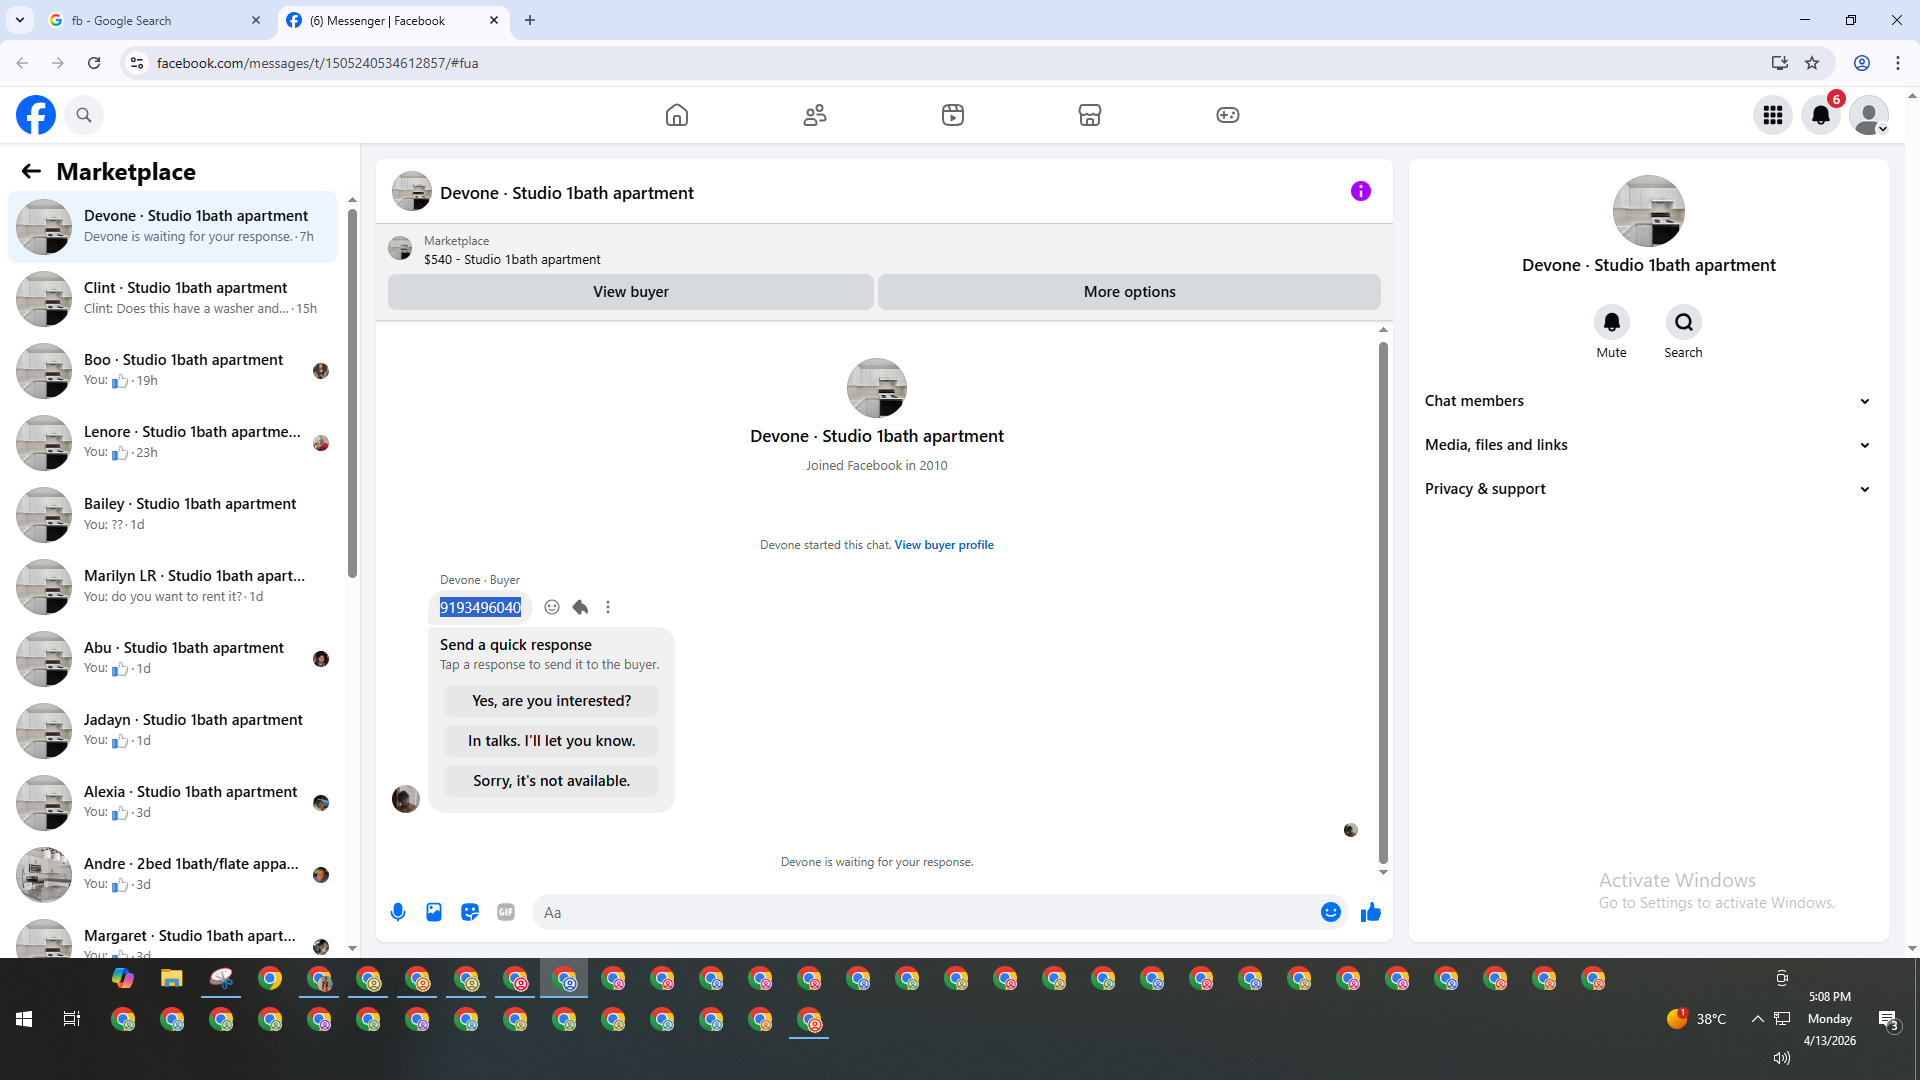Screen dimensions: 1920x1080
Task: Open the Jadayn Studio 1bath apartment chat
Action: pyautogui.click(x=172, y=731)
